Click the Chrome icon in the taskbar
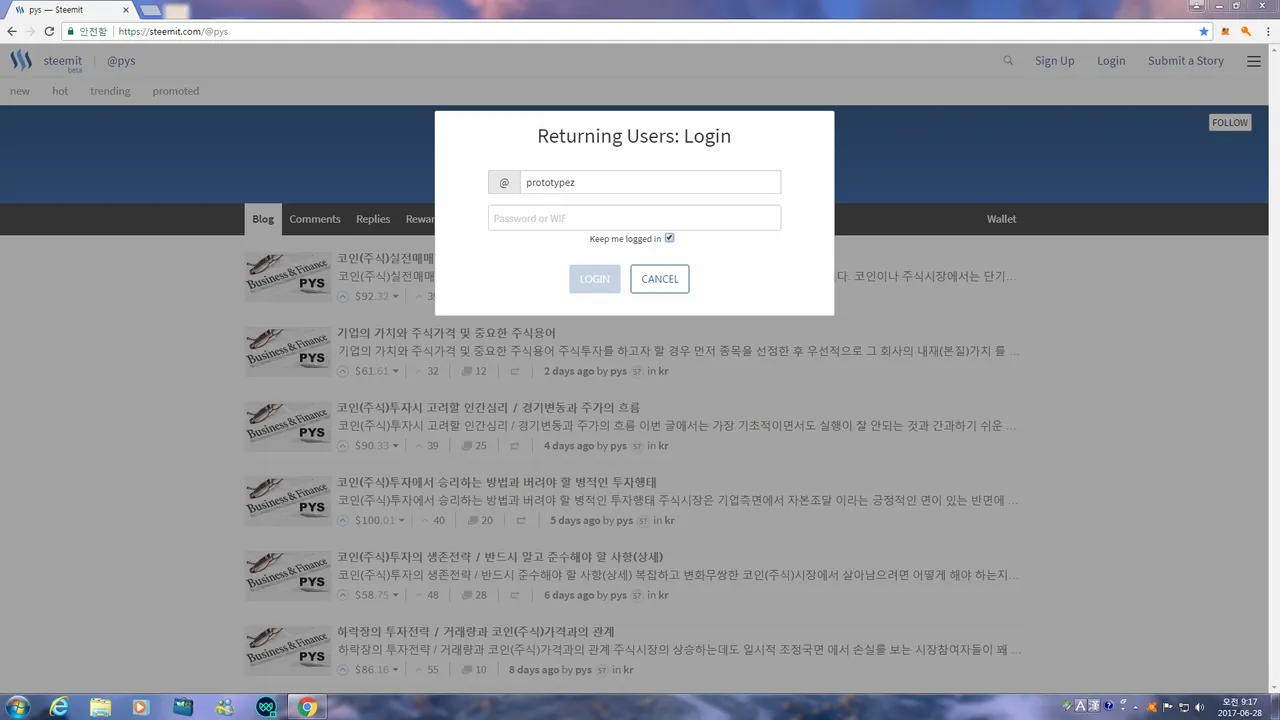 tap(306, 707)
